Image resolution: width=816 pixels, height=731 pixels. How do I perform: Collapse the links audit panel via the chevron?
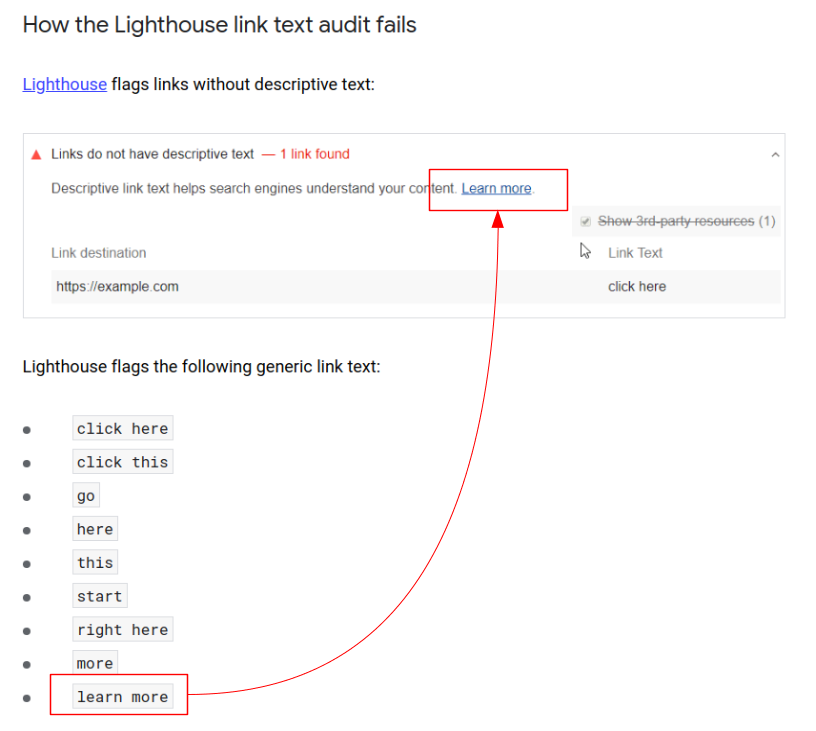pyautogui.click(x=775, y=154)
